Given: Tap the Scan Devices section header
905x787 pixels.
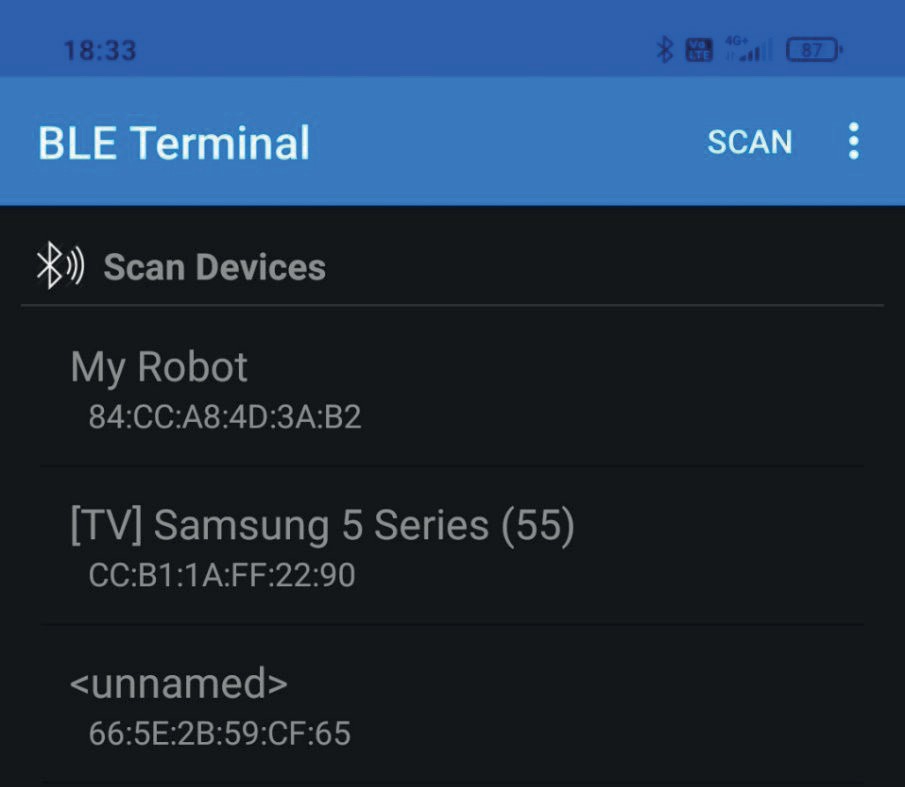Looking at the screenshot, I should point(214,267).
